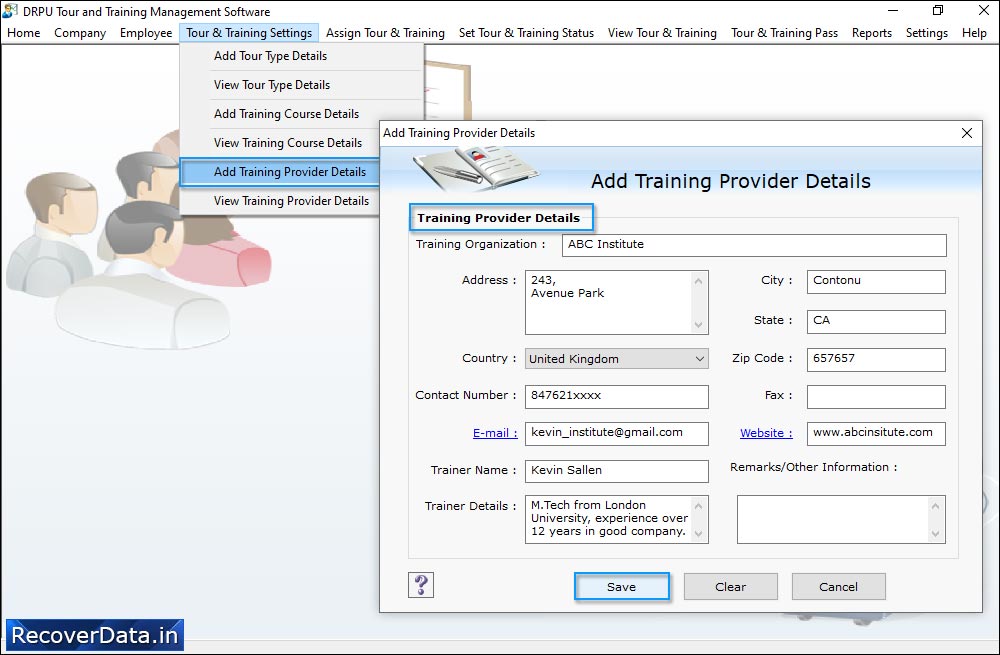The image size is (1000, 655).
Task: Open the Settings menu
Action: (927, 33)
